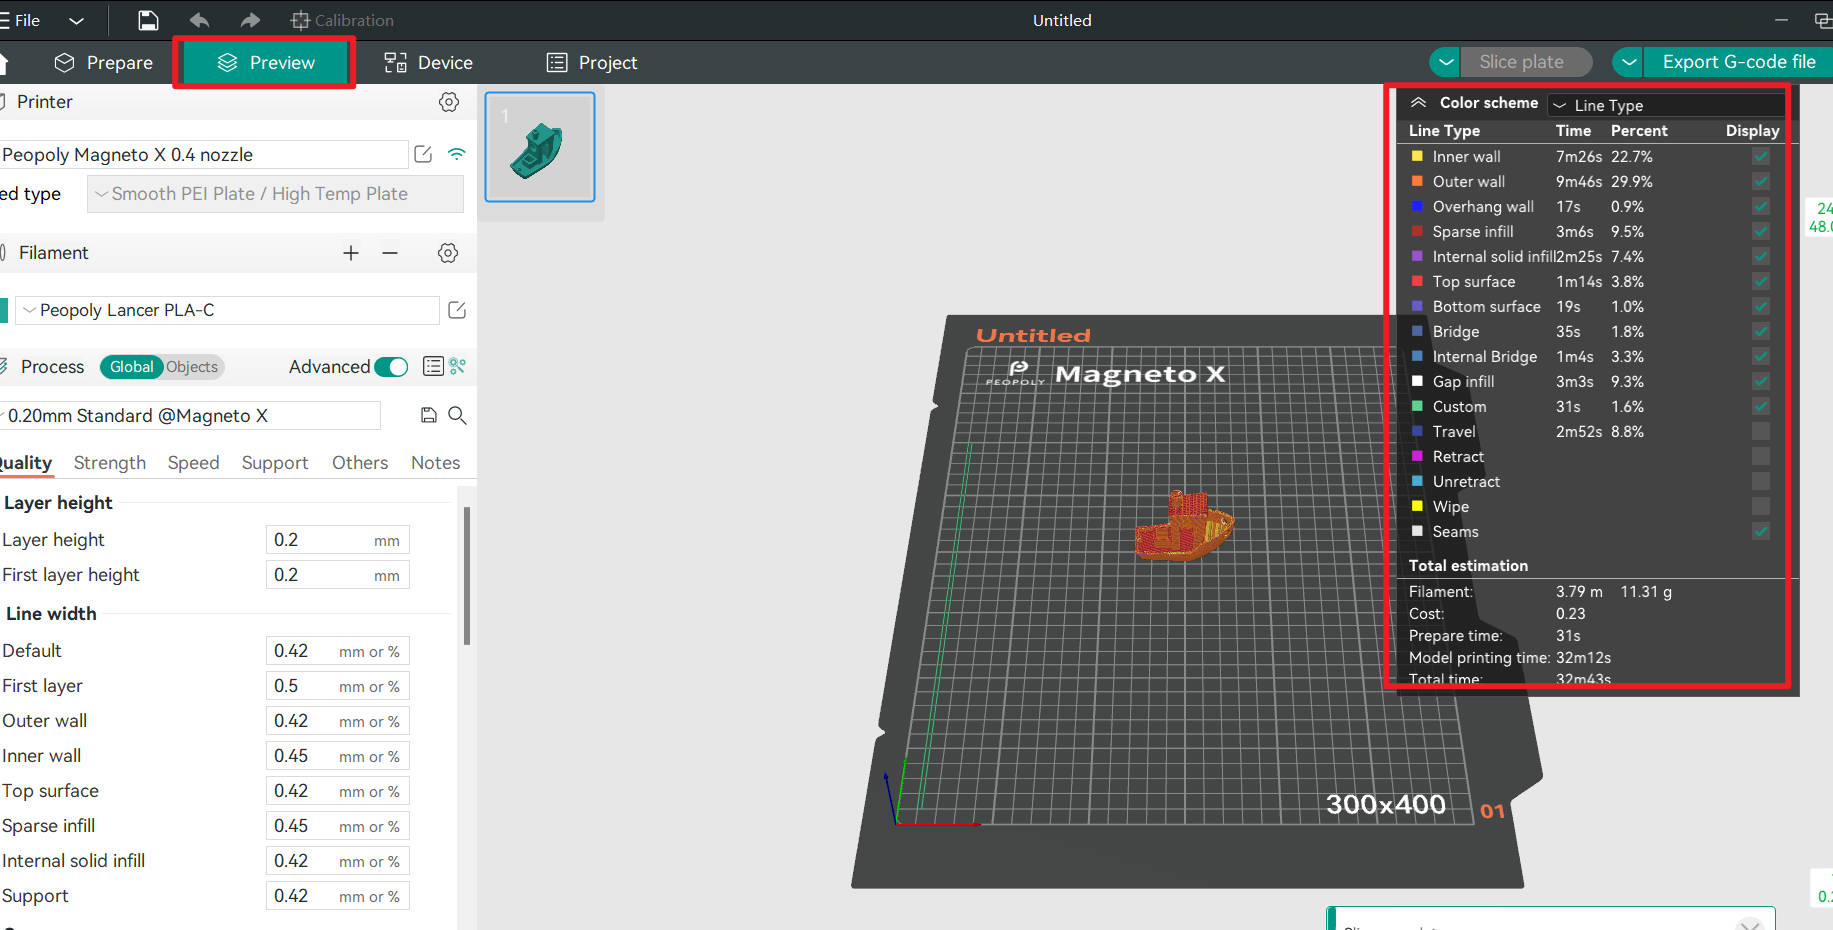The height and width of the screenshot is (930, 1833).
Task: Enable Travel display checkbox
Action: [1761, 431]
